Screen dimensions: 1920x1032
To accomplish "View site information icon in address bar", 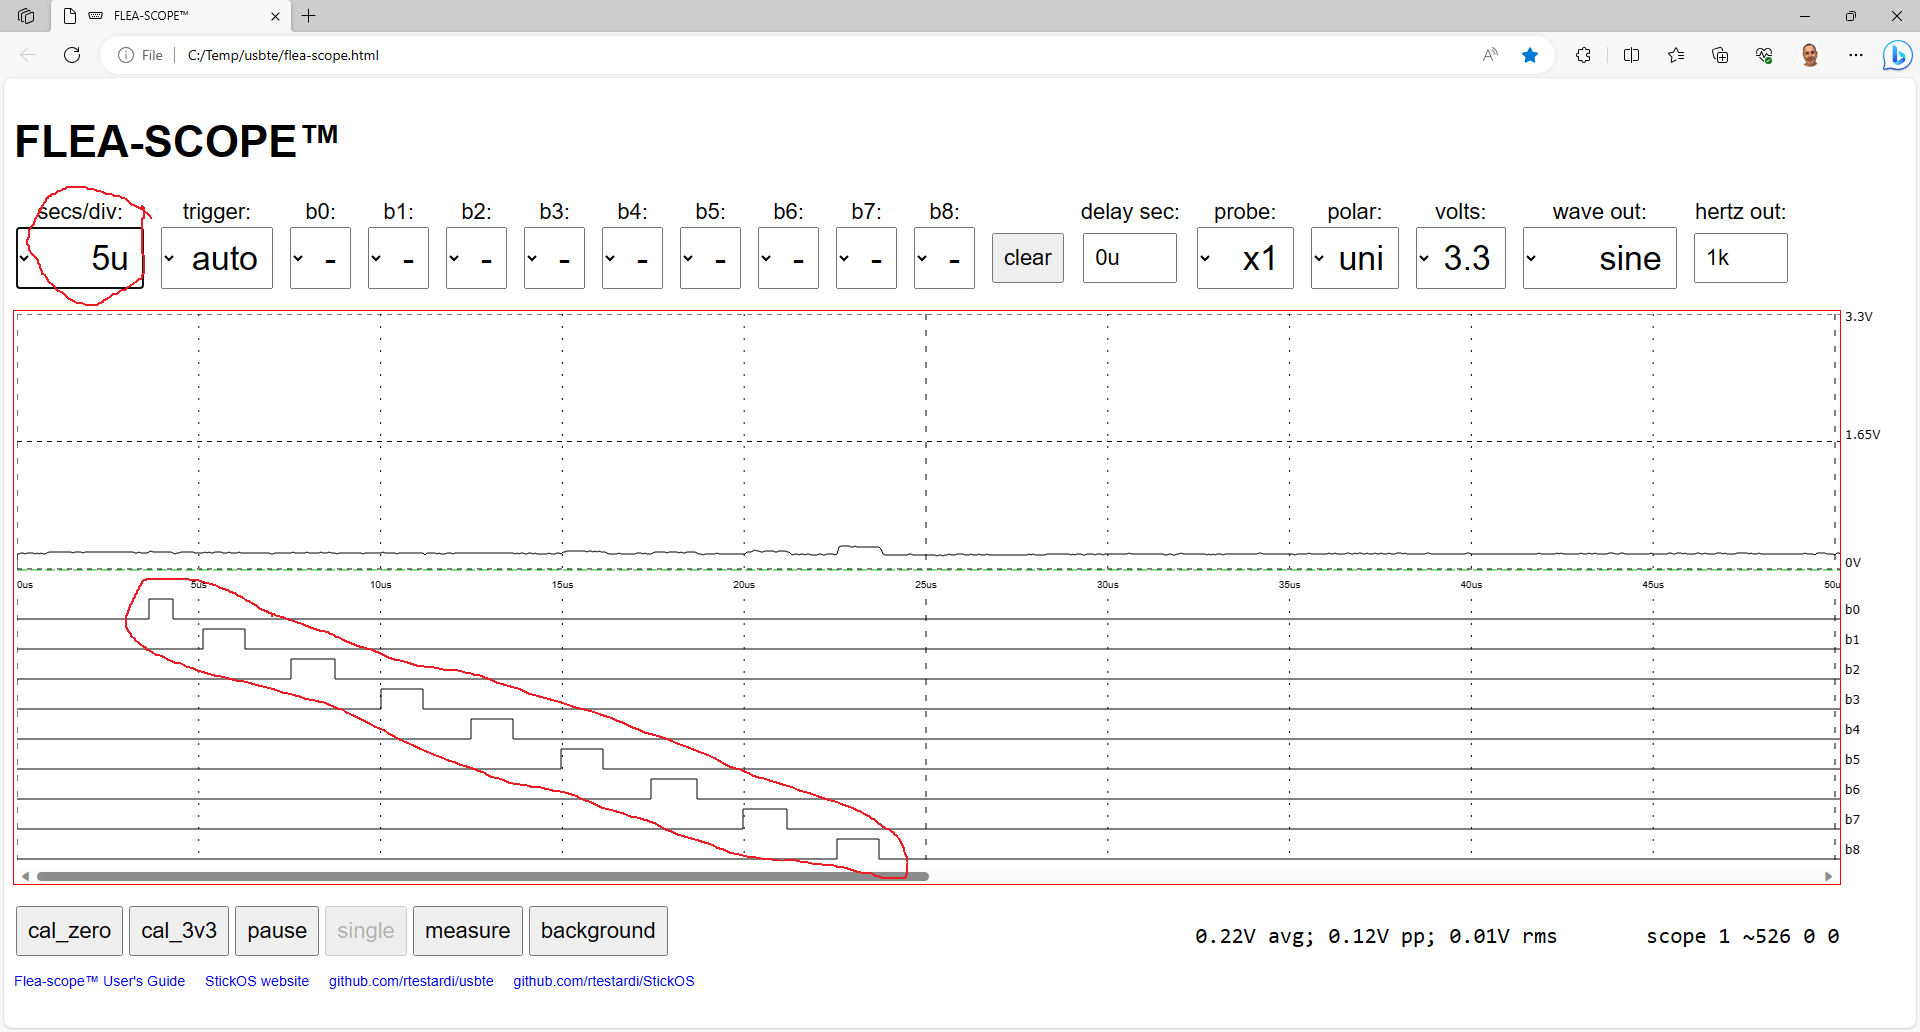I will pos(126,55).
